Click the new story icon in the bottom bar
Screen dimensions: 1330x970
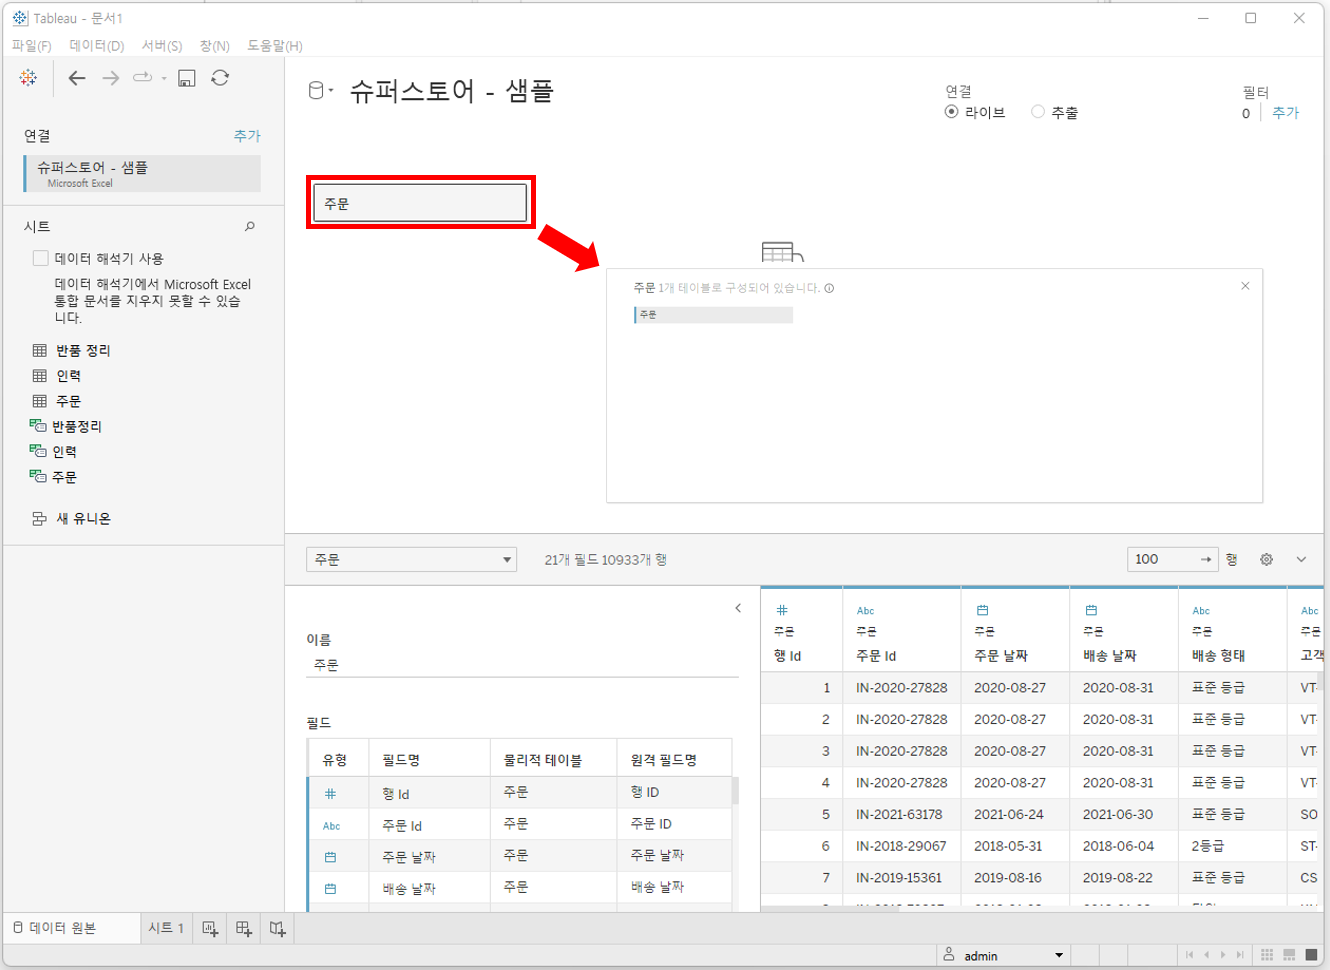pyautogui.click(x=278, y=929)
